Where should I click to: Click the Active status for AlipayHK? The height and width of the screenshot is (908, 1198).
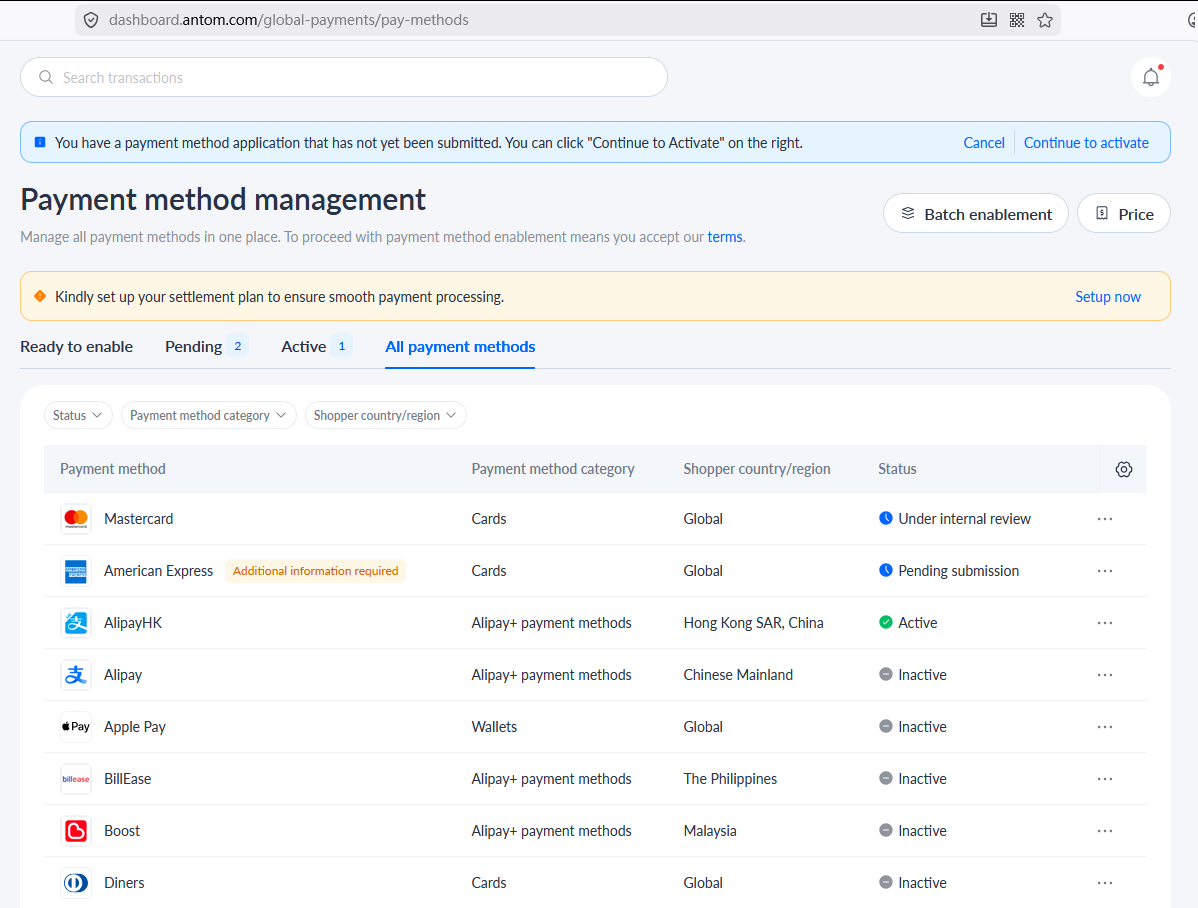(908, 623)
